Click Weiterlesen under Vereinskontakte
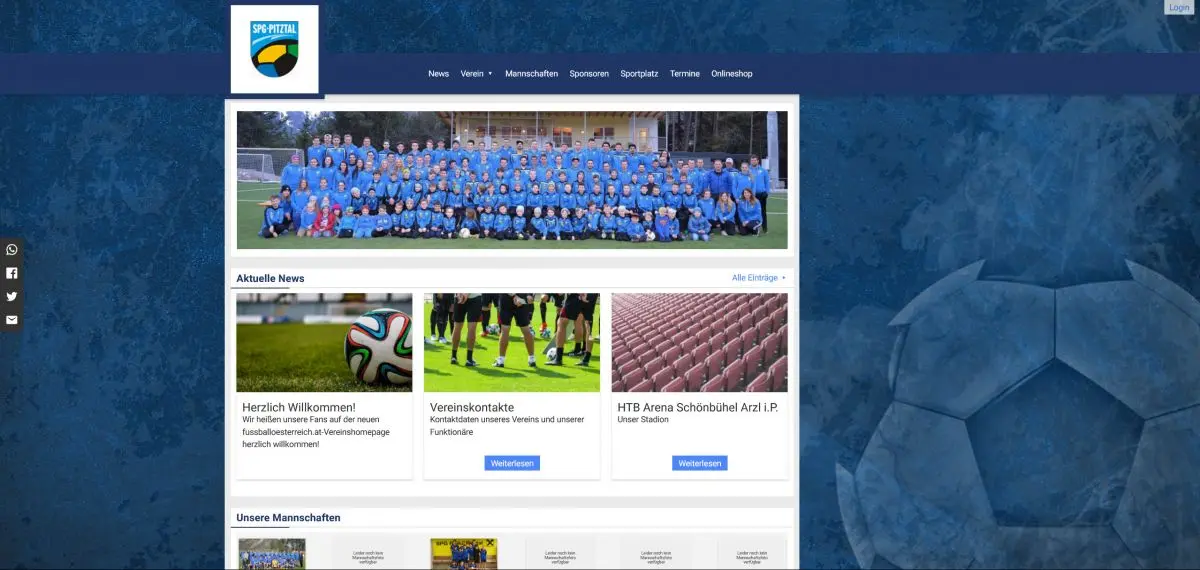 [512, 463]
